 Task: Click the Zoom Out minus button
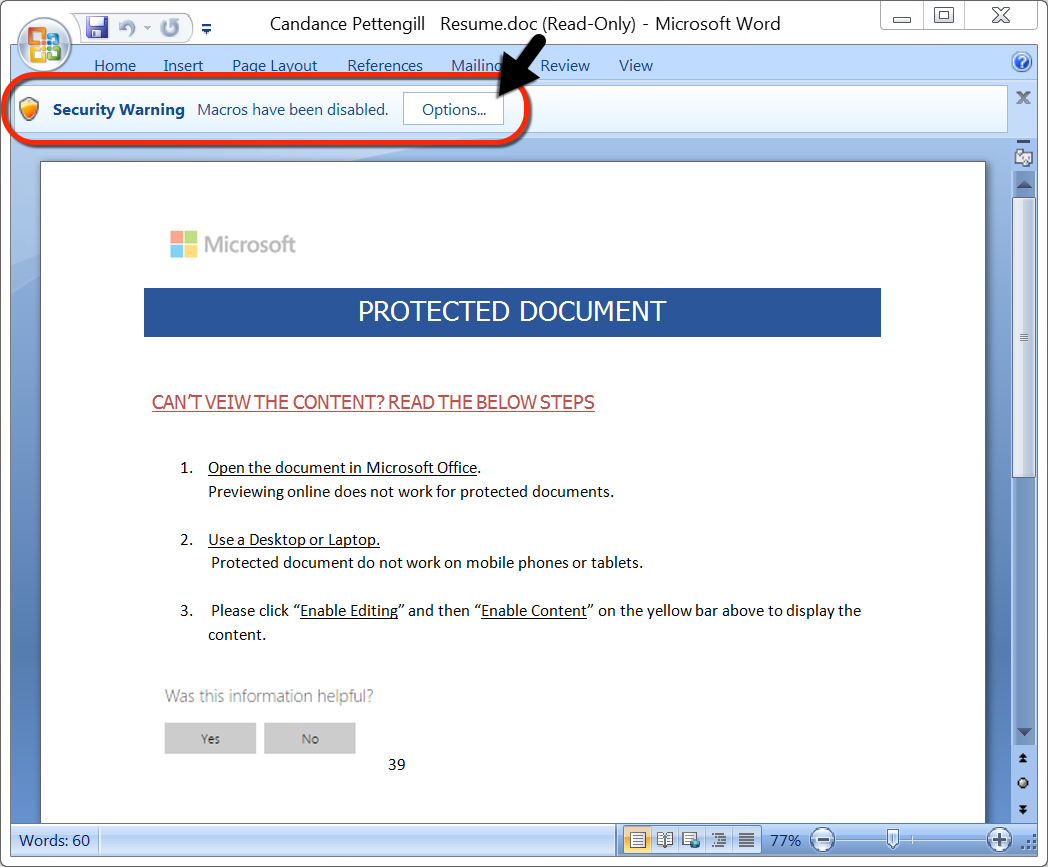coord(822,840)
